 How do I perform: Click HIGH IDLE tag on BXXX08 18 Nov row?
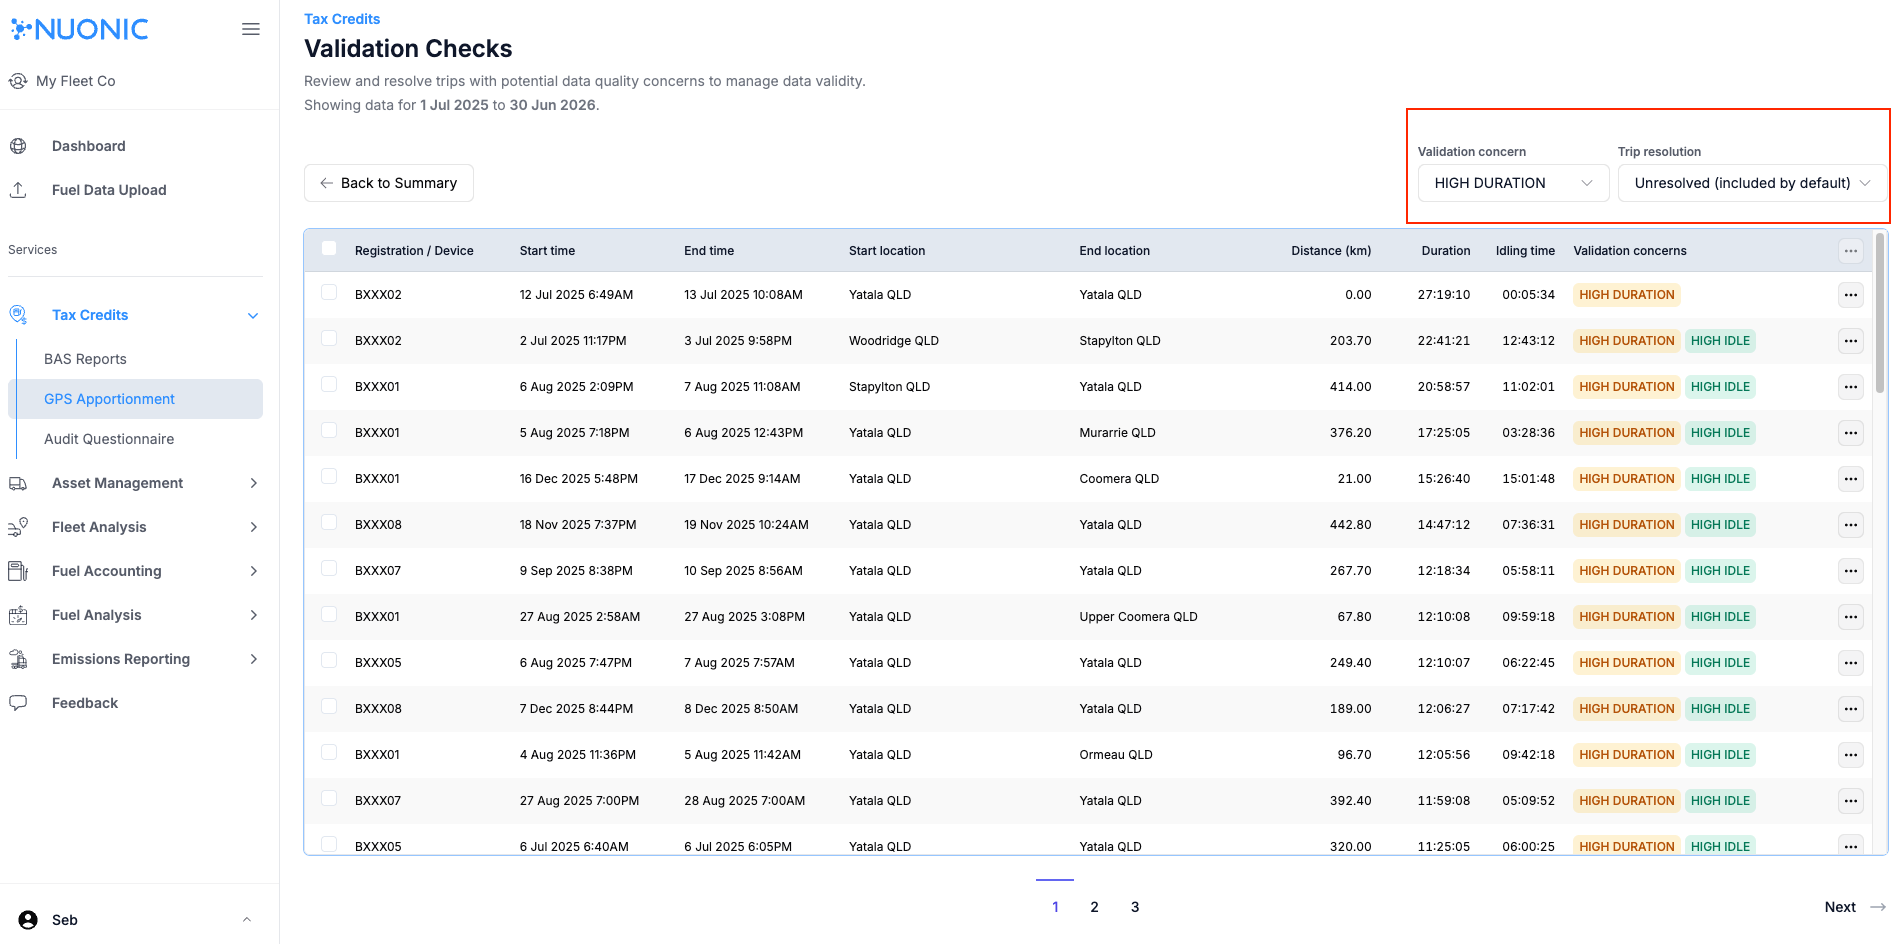pos(1720,525)
